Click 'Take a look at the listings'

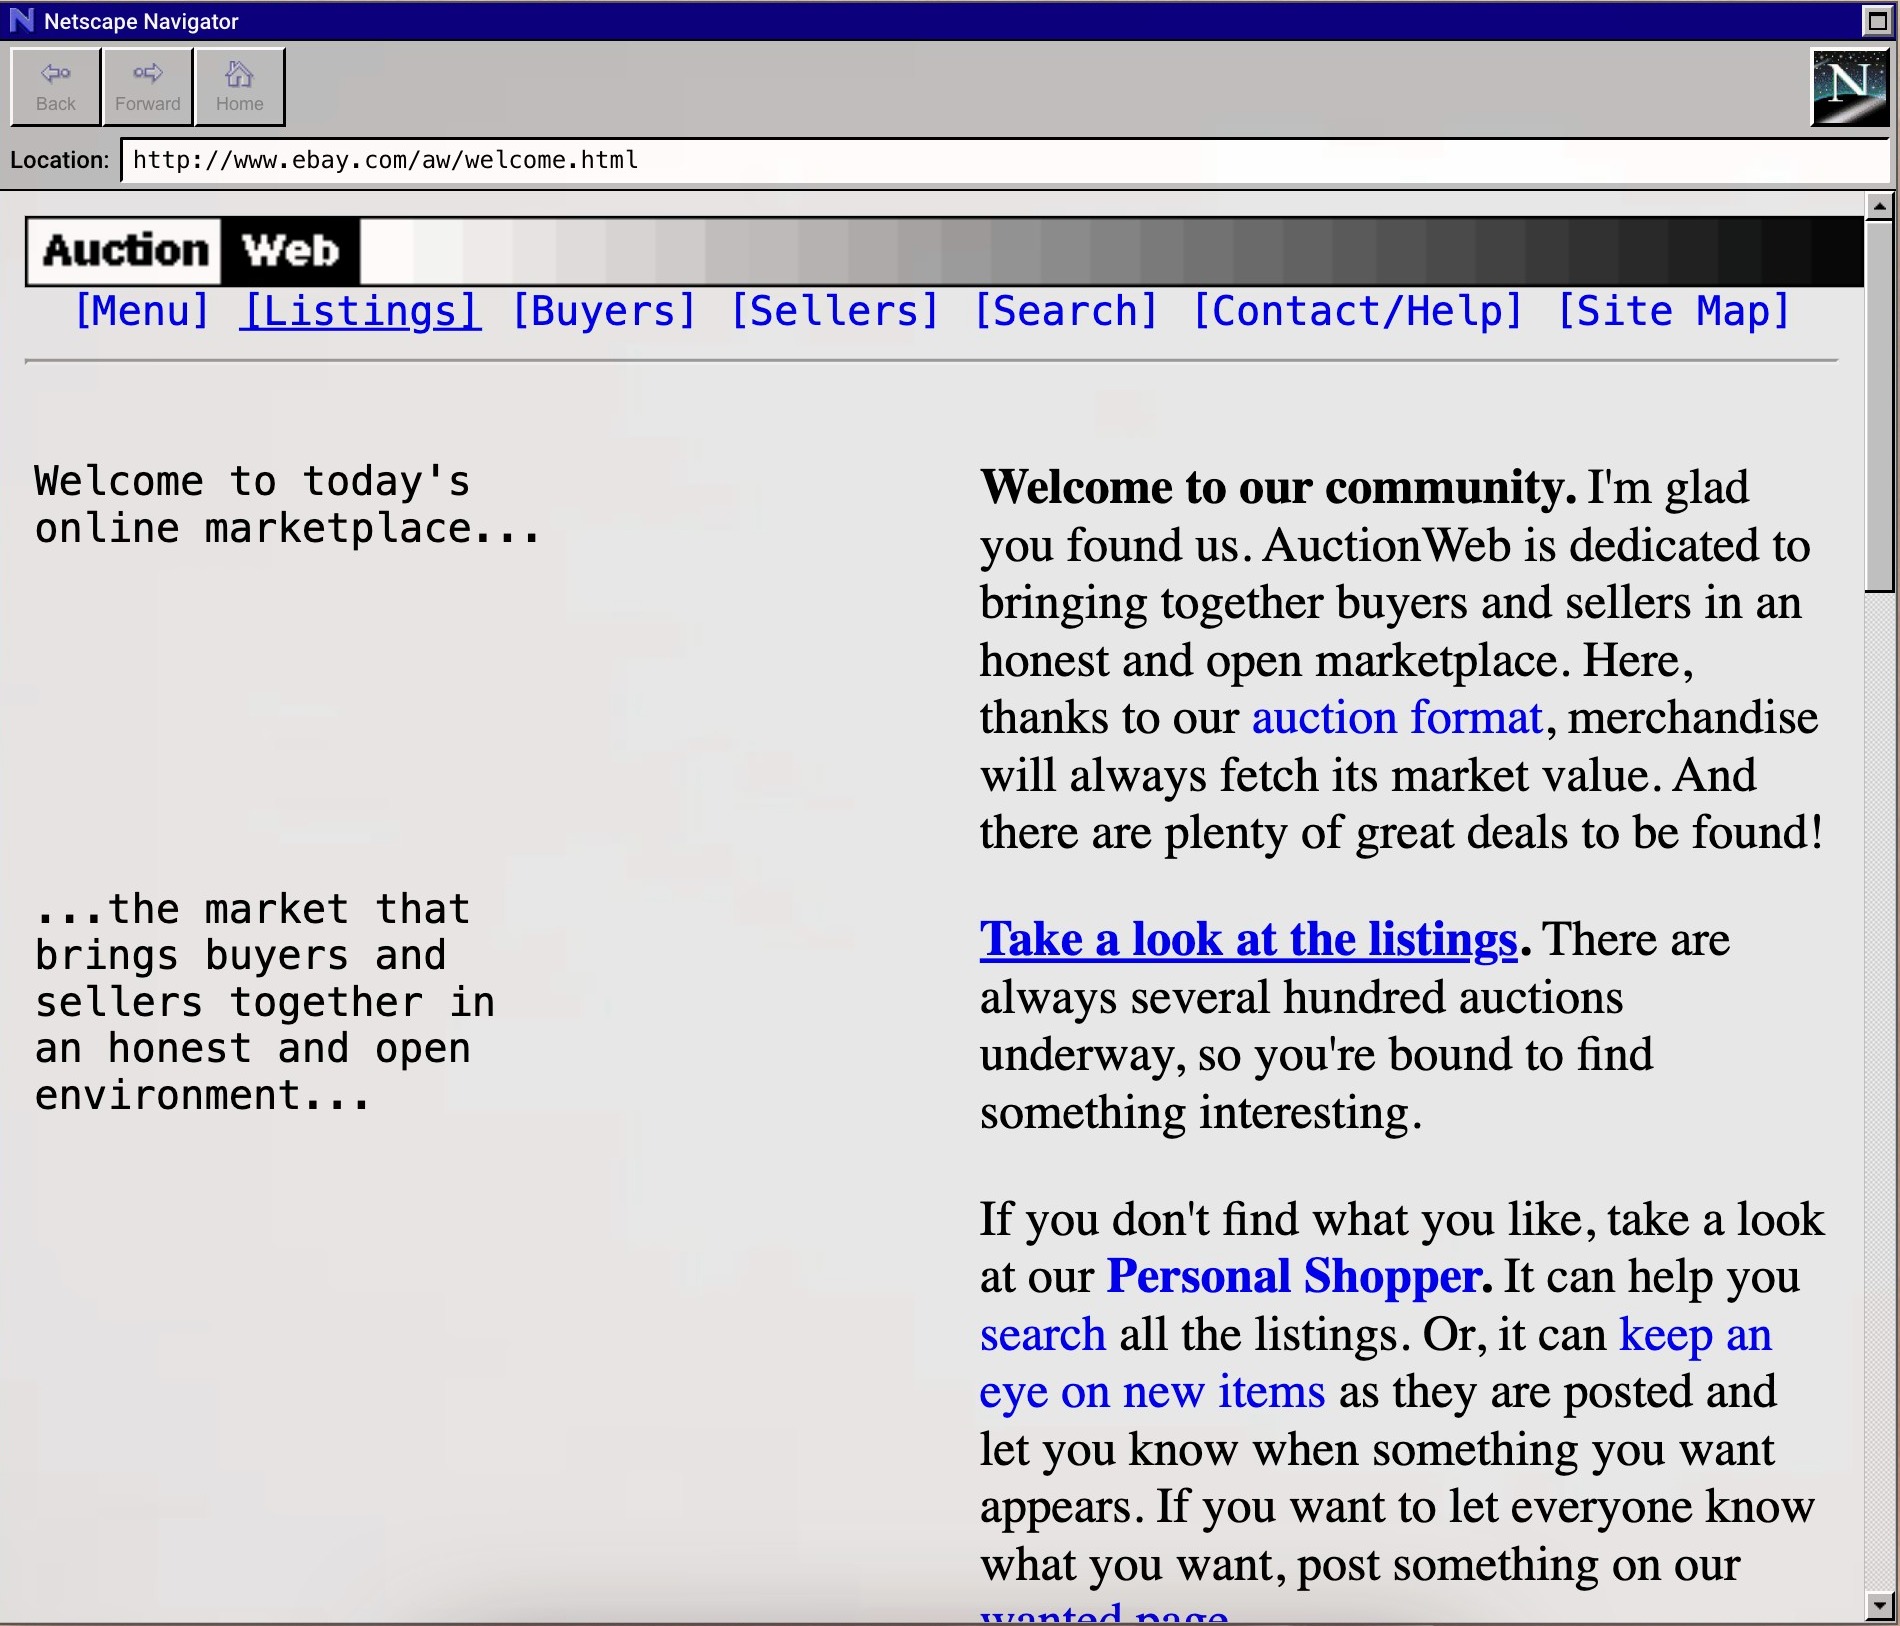pyautogui.click(x=1248, y=940)
